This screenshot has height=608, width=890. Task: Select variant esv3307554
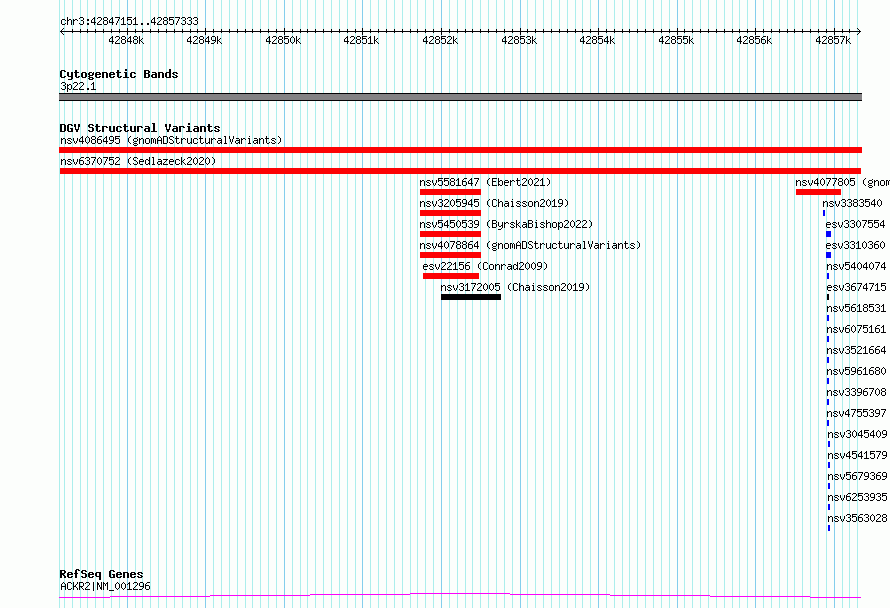coord(855,224)
